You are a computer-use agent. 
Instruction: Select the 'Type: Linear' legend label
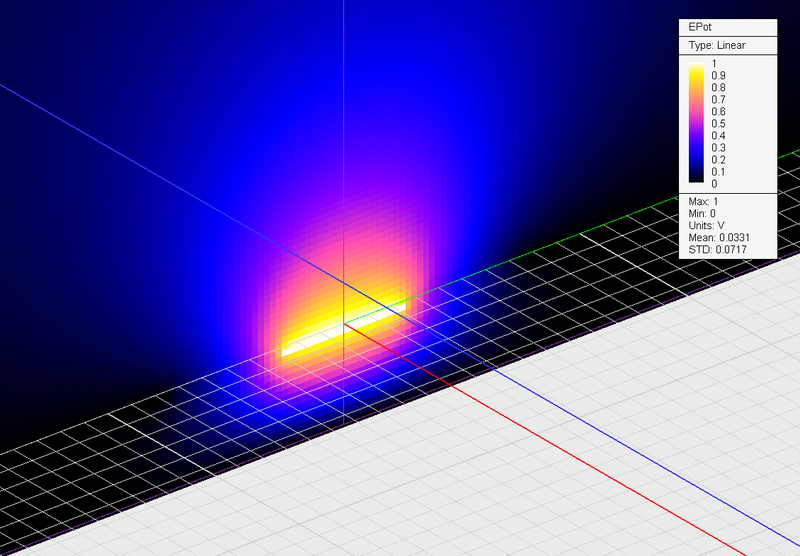[717, 45]
